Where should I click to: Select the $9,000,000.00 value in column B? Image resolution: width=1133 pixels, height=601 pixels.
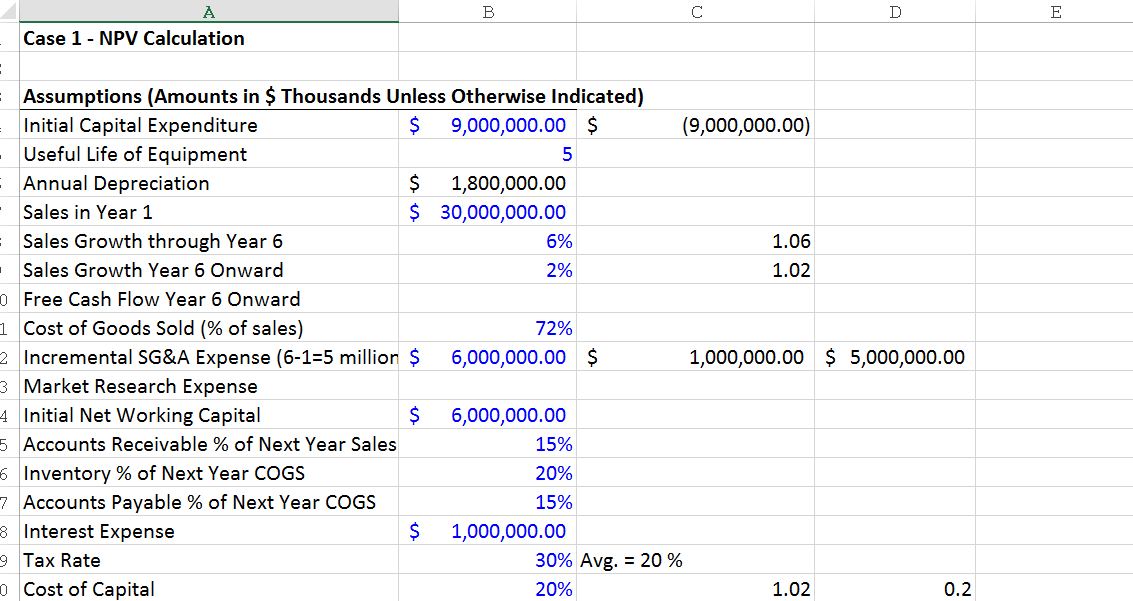pos(488,125)
